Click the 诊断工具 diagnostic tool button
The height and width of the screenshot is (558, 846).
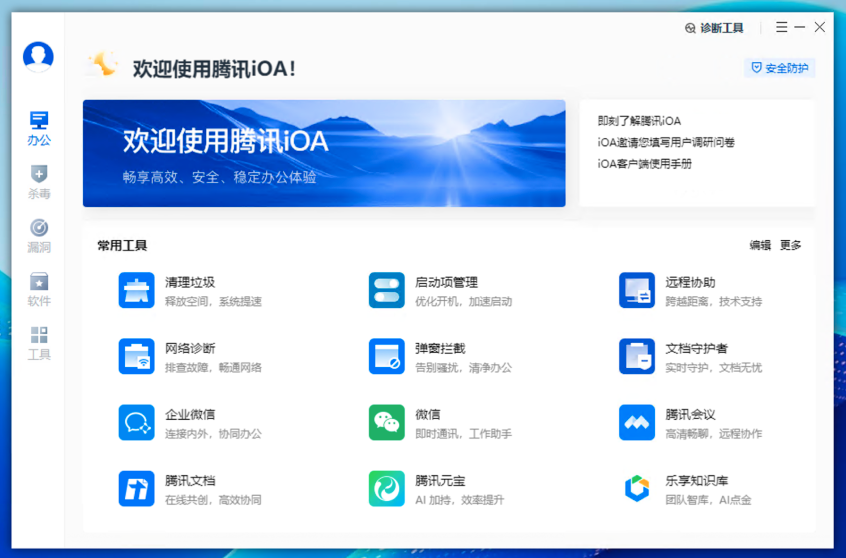[x=714, y=28]
